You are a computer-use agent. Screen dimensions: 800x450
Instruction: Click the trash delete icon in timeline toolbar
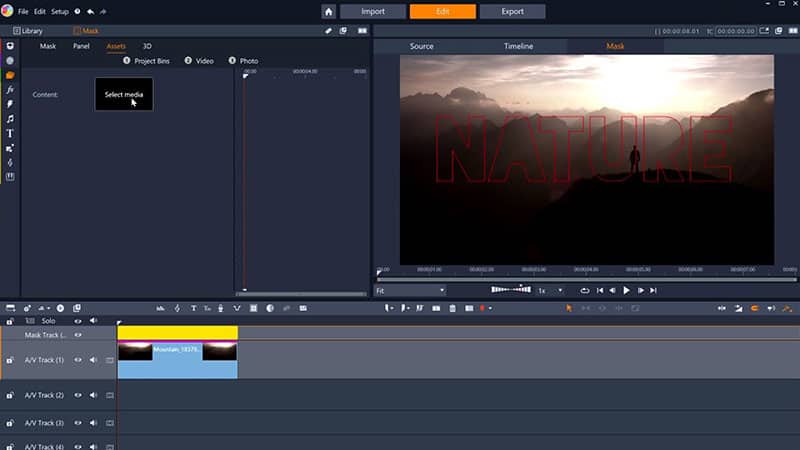(x=453, y=308)
